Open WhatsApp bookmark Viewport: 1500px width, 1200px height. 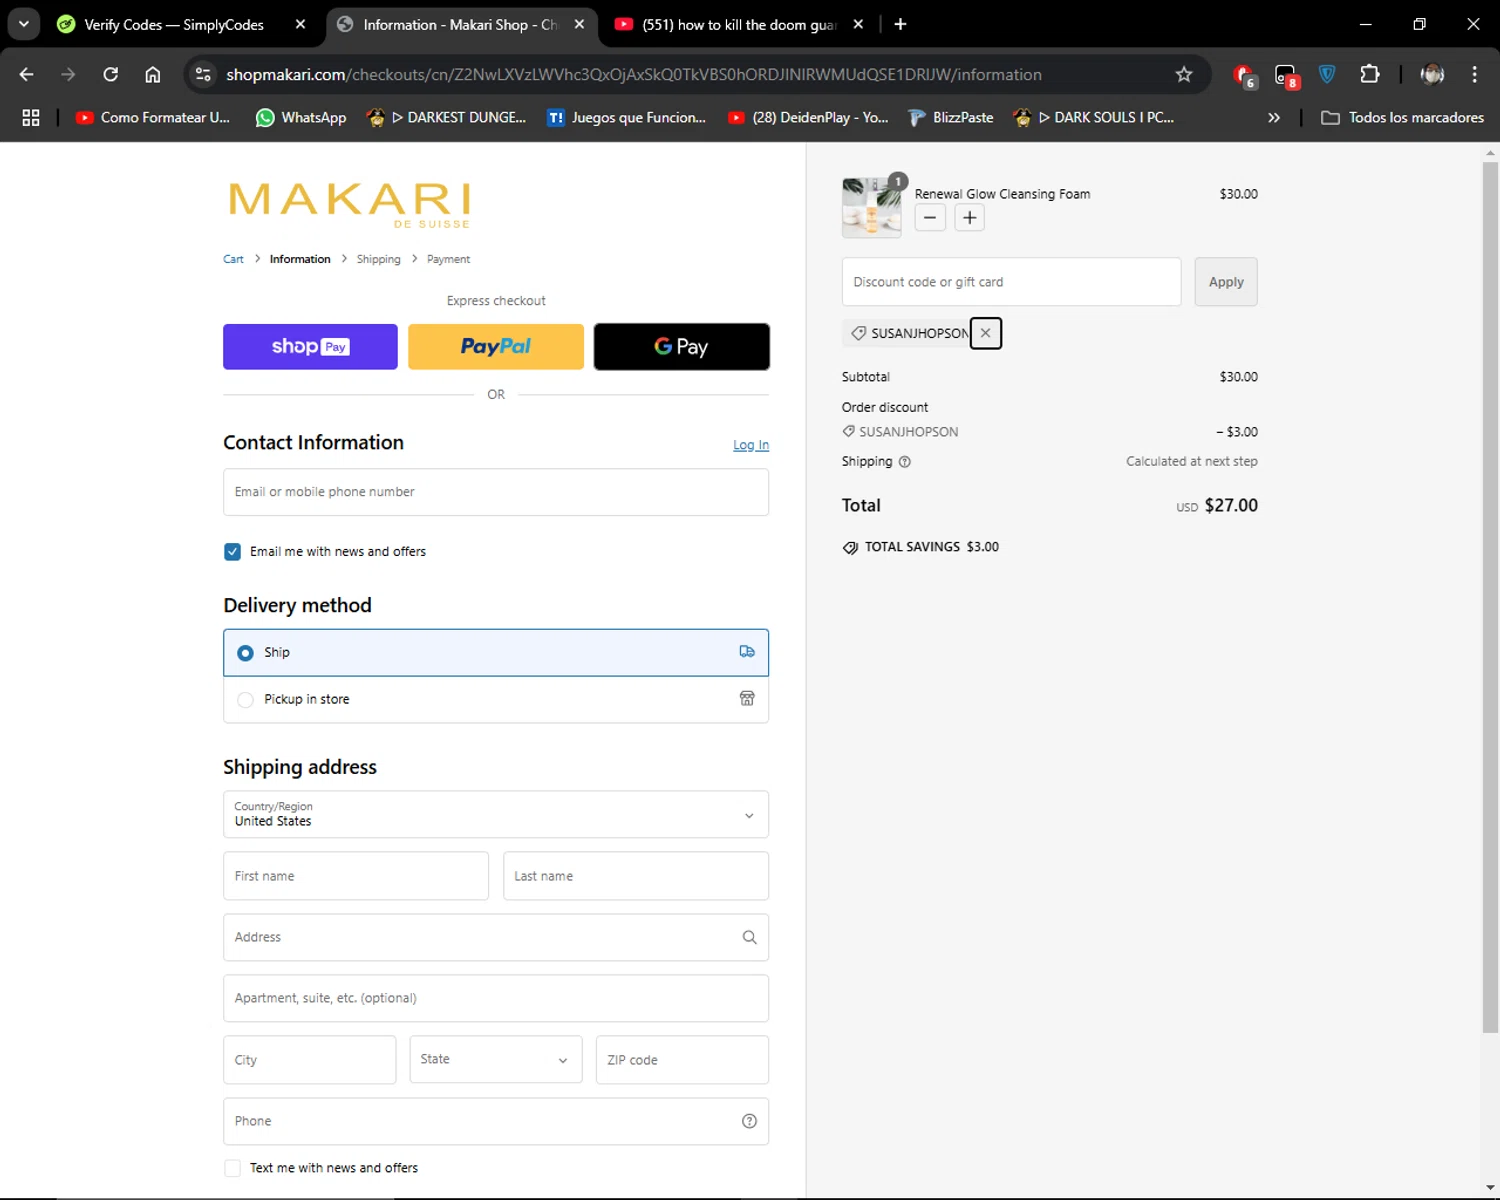(x=301, y=117)
